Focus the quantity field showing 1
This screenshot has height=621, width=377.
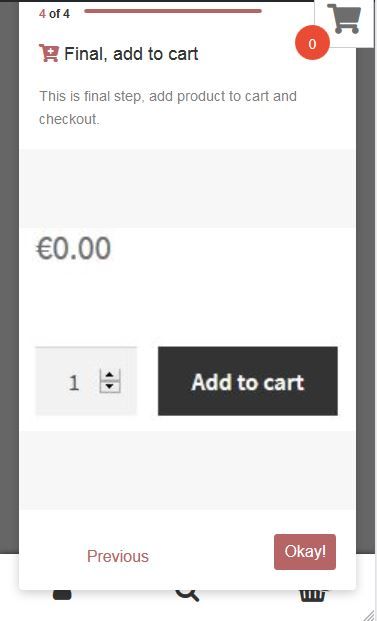[x=86, y=381]
